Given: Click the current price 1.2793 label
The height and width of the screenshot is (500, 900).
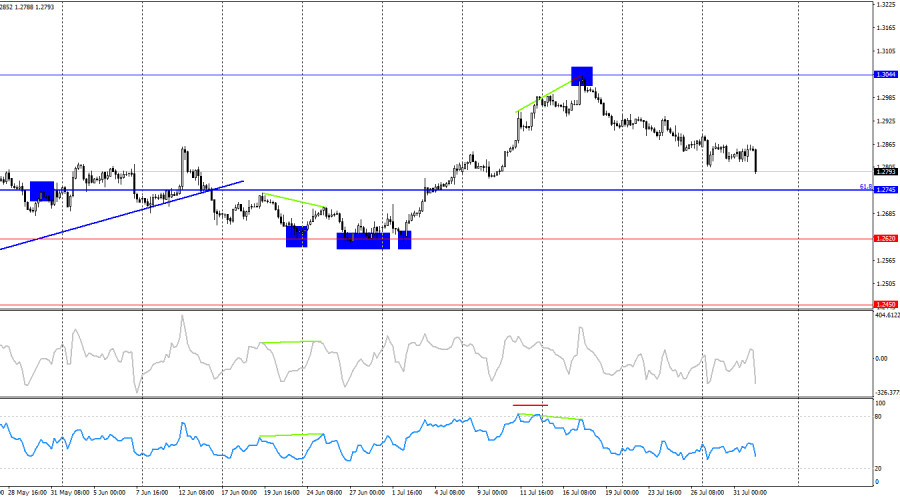Looking at the screenshot, I should [x=886, y=172].
